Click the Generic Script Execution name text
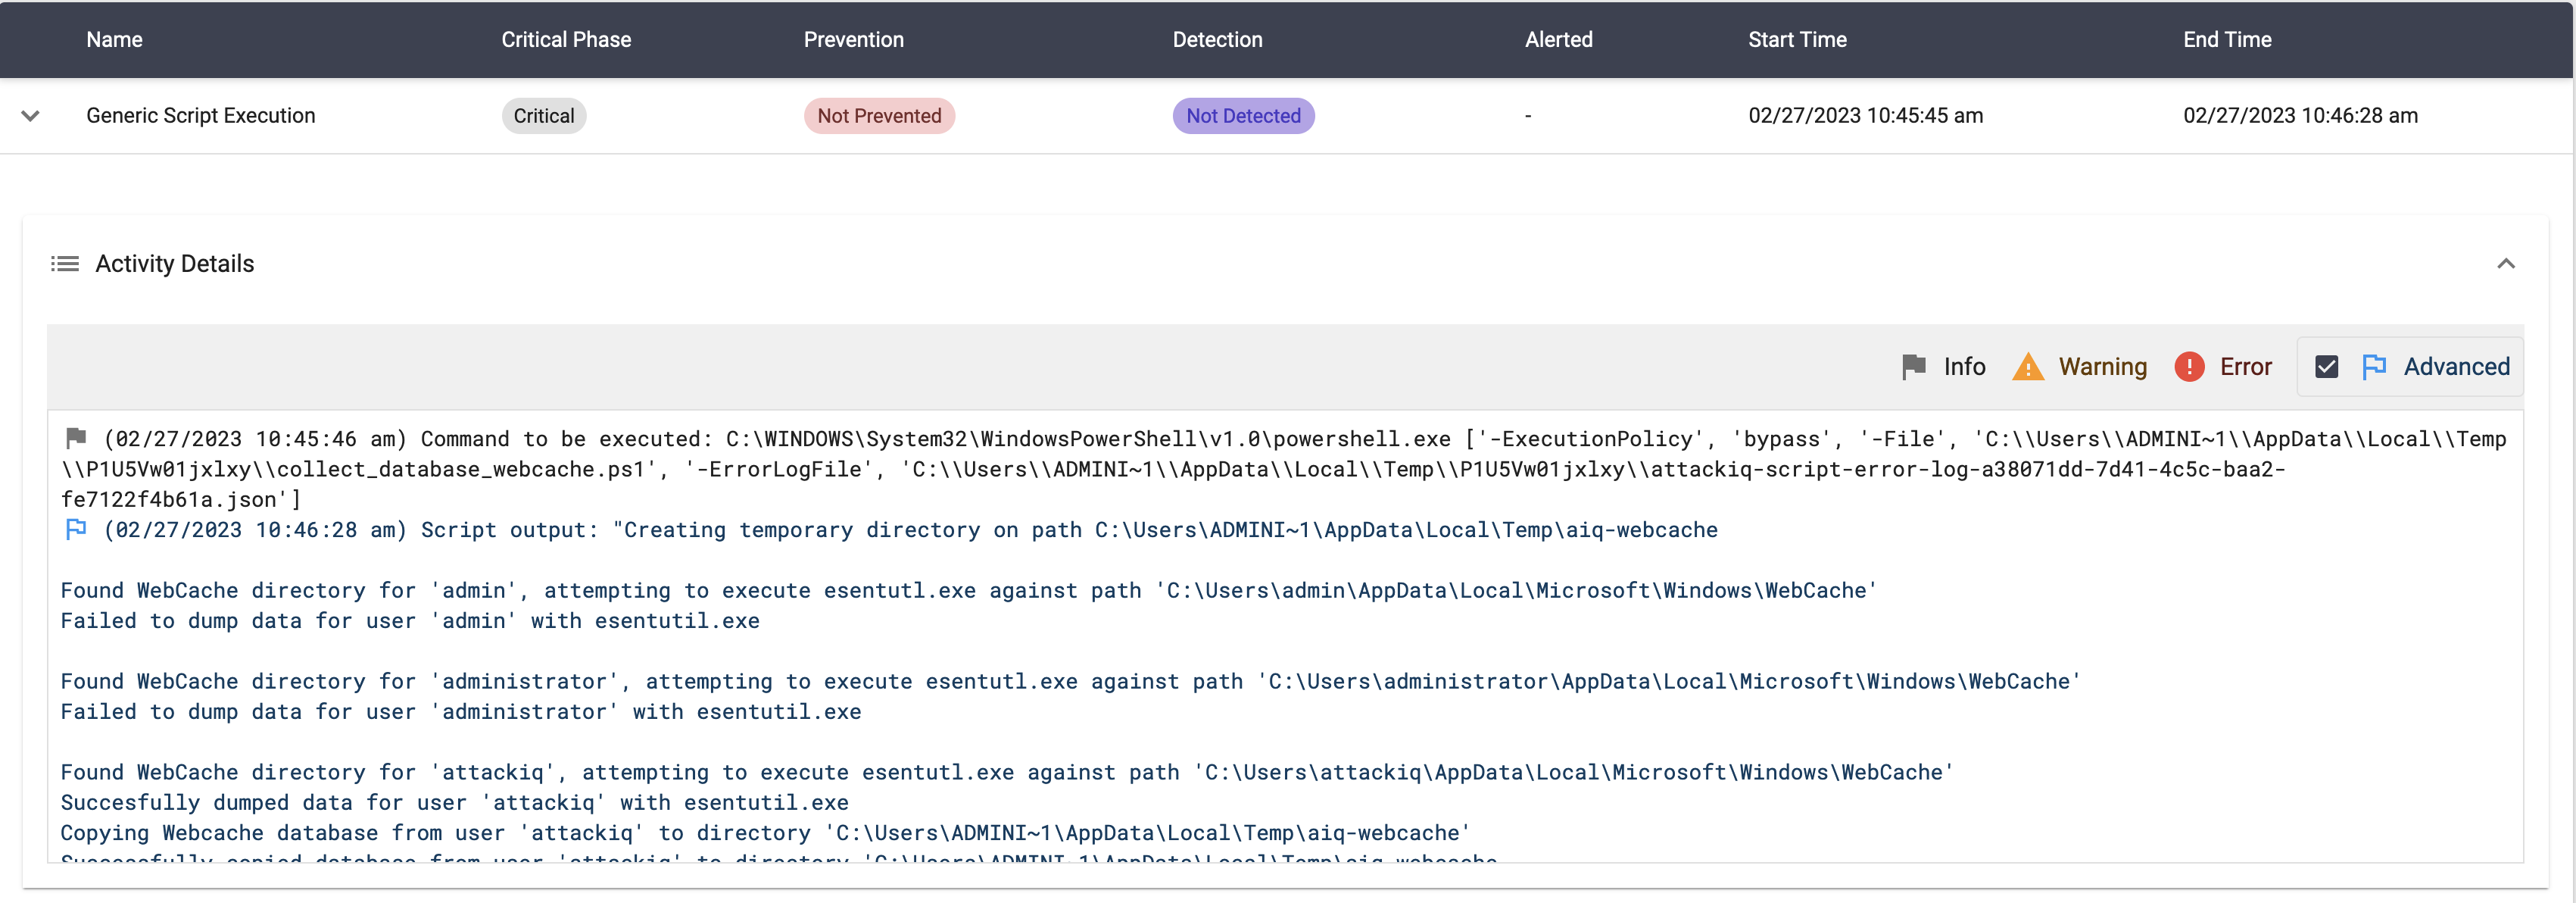Image resolution: width=2576 pixels, height=903 pixels. point(200,116)
